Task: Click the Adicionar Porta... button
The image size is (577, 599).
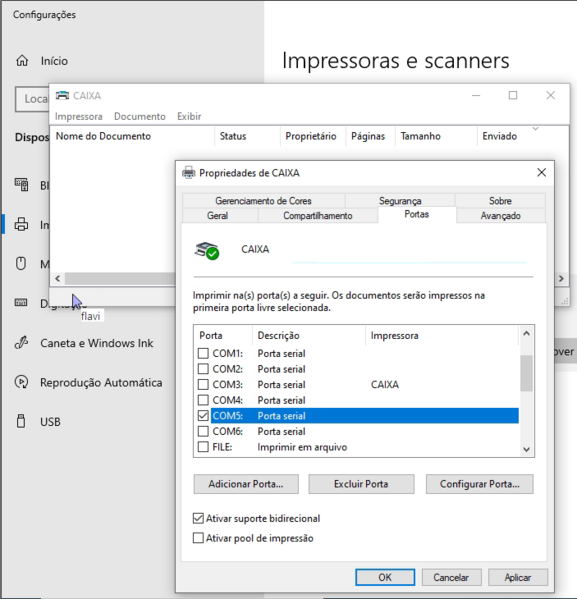Action: tap(246, 484)
